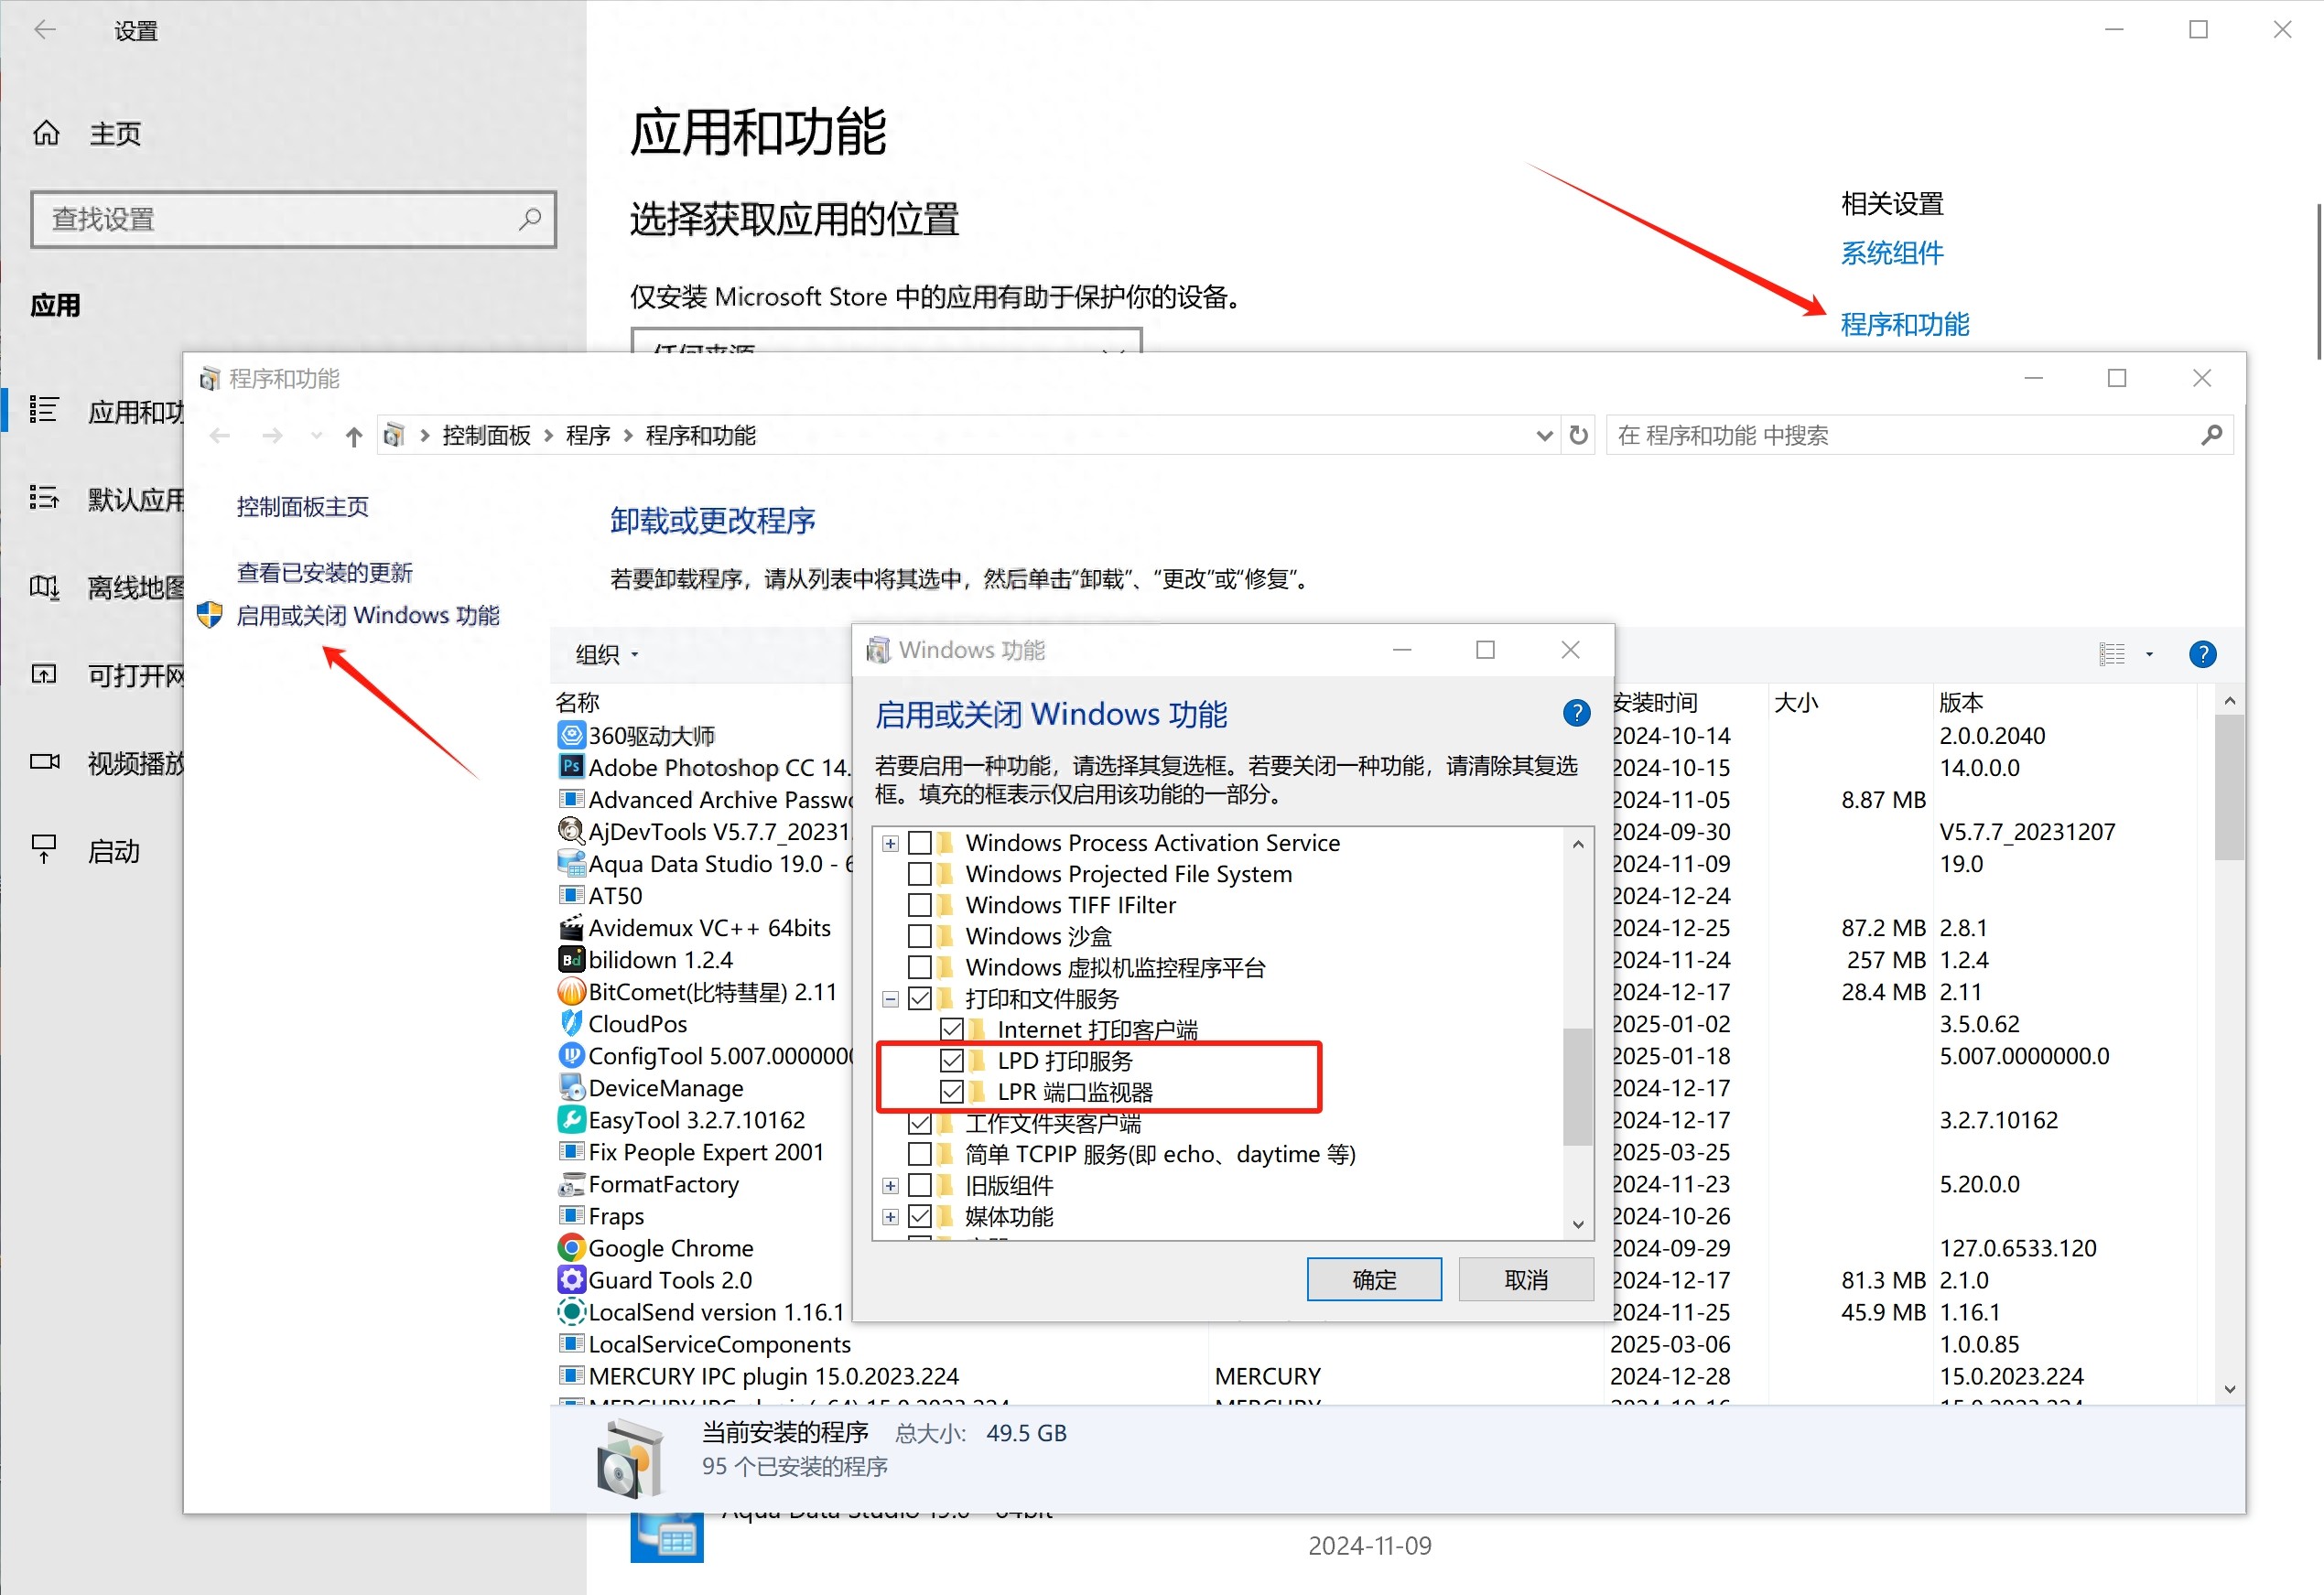Enable Windows TIFF IFilter checkbox

919,905
